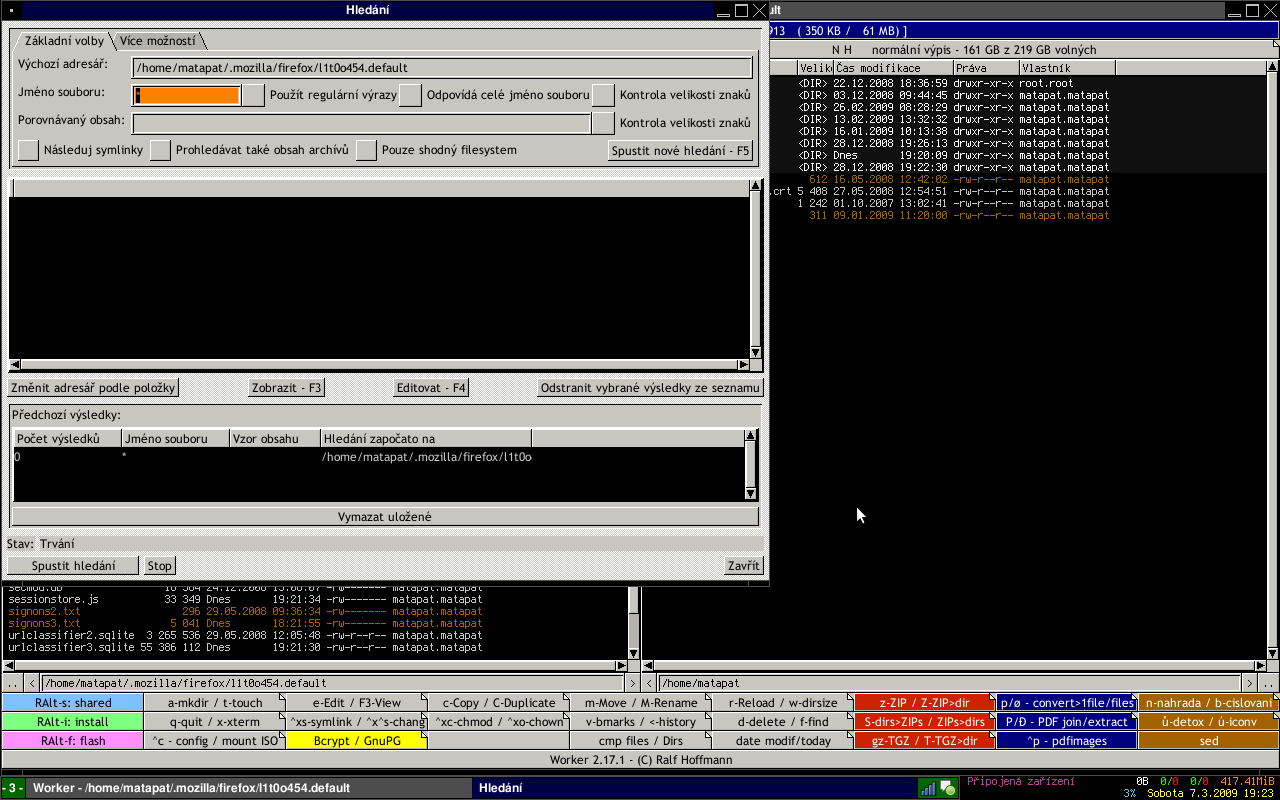Viewport: 1280px width, 800px height.
Task: Click RAlt-s: shared button
Action: click(73, 703)
